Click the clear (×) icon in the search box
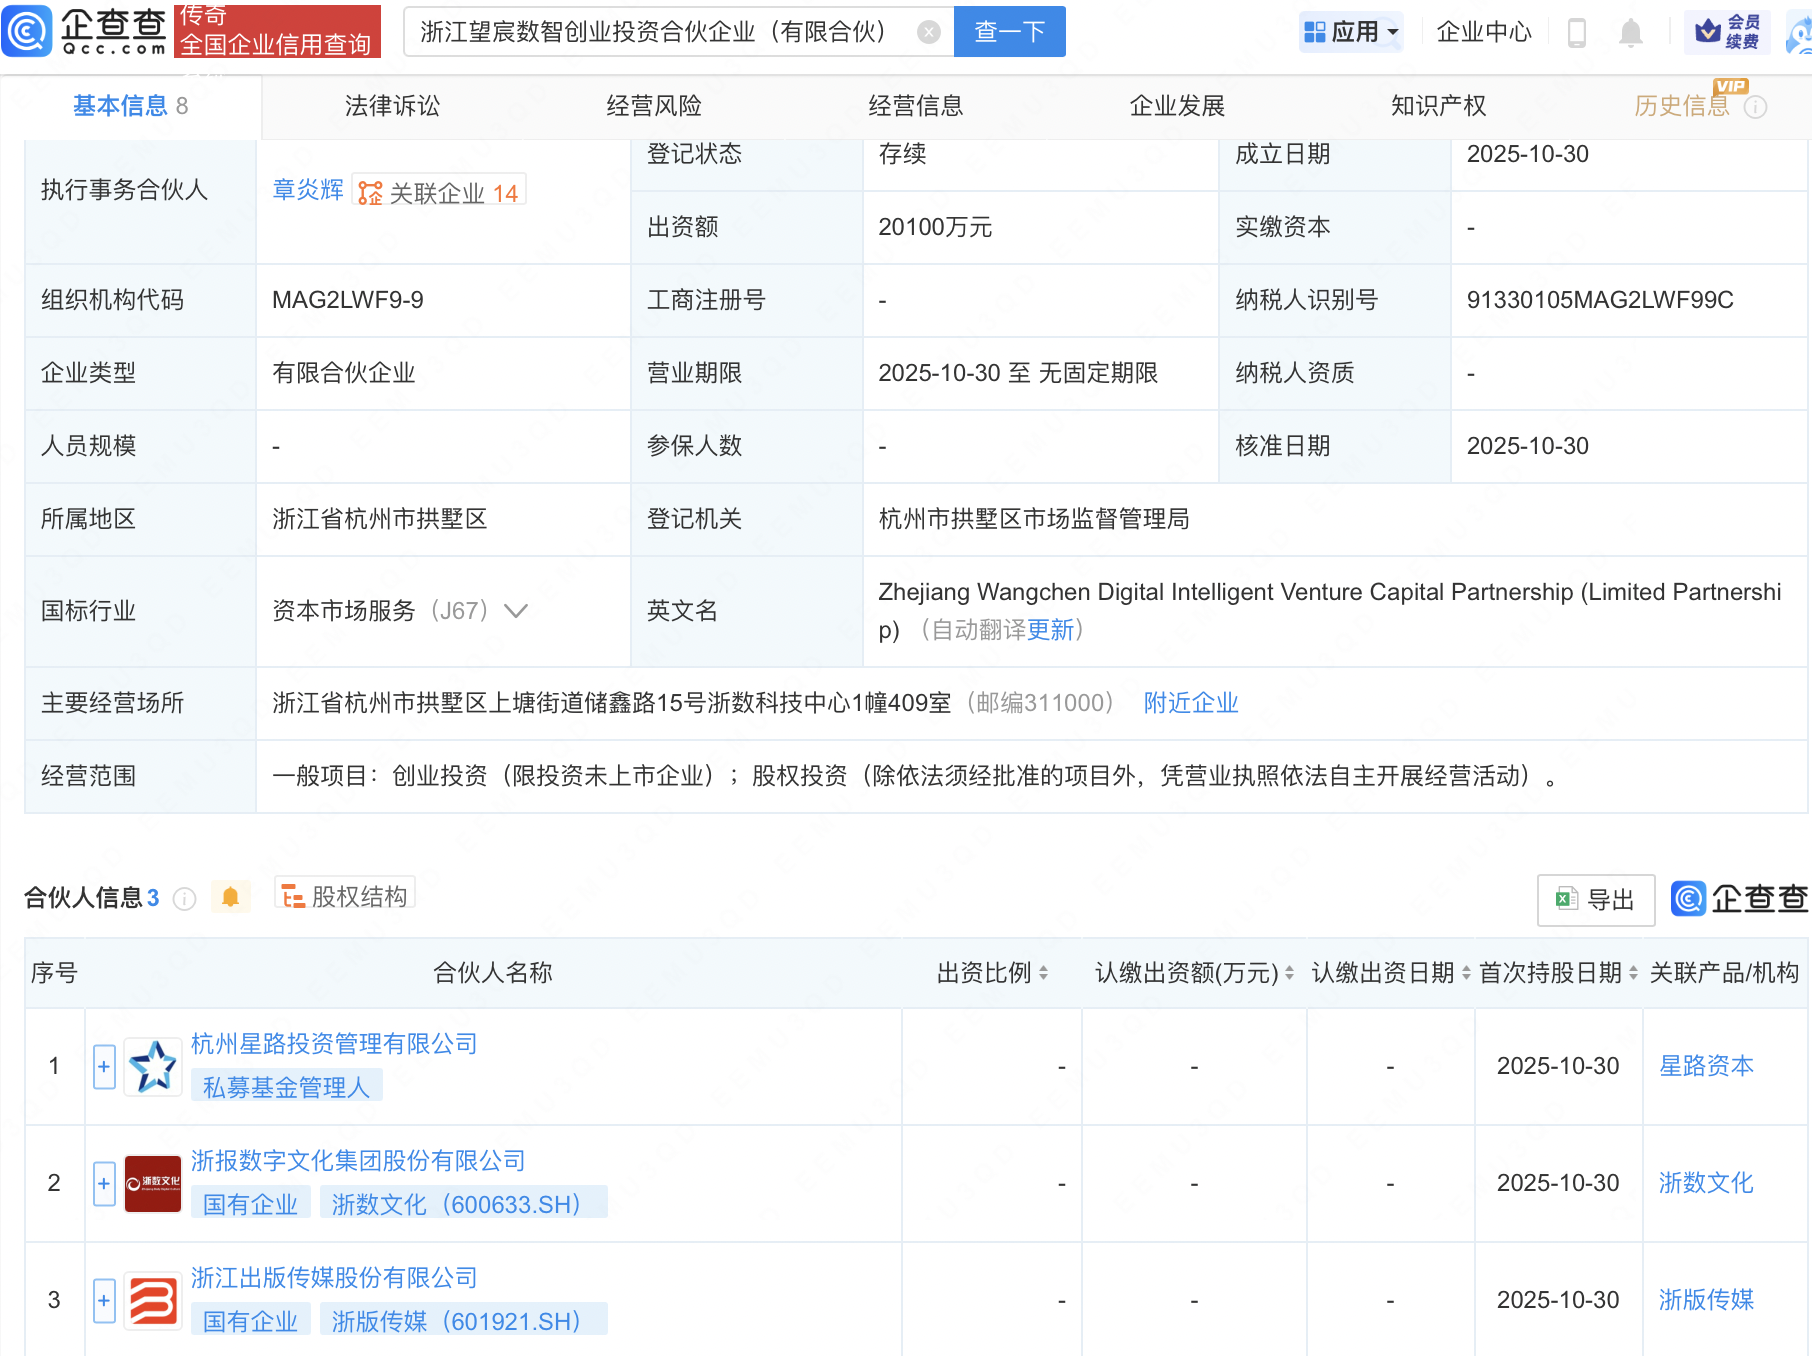The height and width of the screenshot is (1356, 1812). (929, 31)
